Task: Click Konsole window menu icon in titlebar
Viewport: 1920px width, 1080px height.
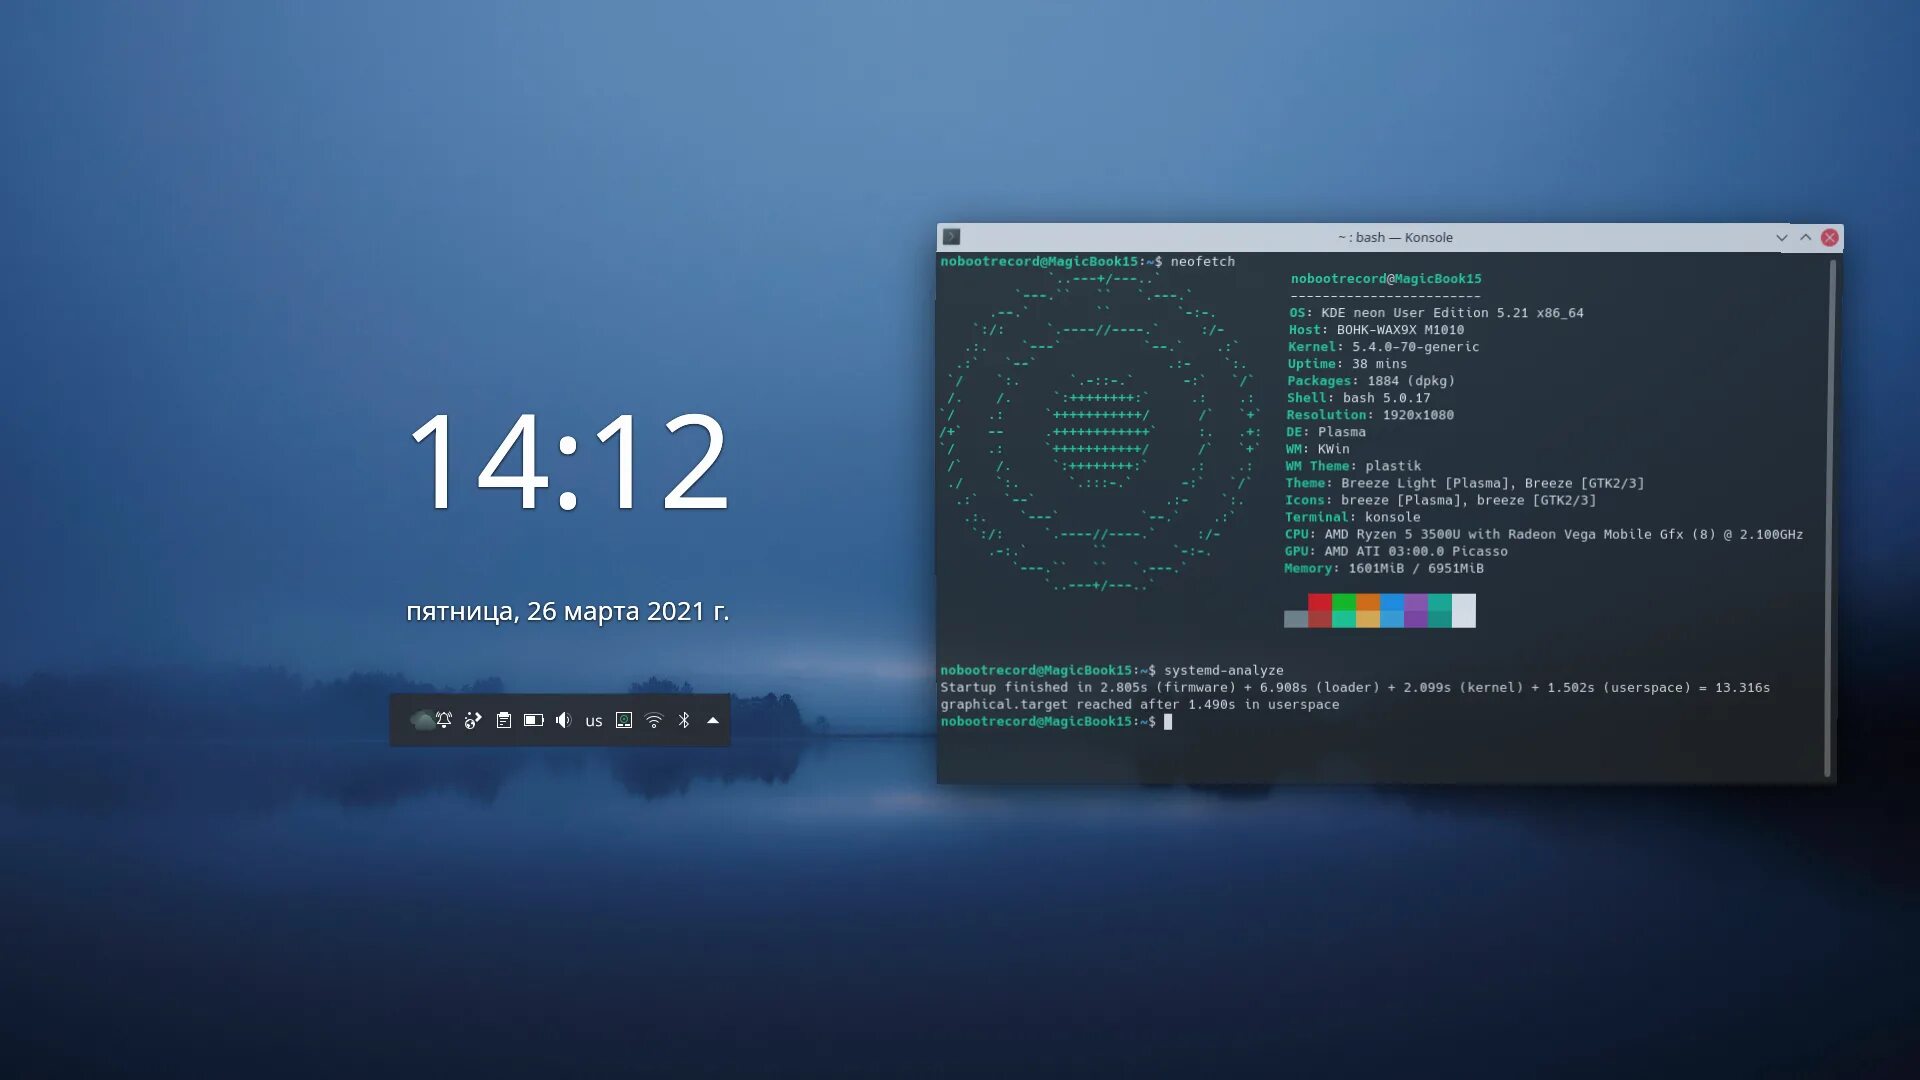Action: click(x=952, y=237)
